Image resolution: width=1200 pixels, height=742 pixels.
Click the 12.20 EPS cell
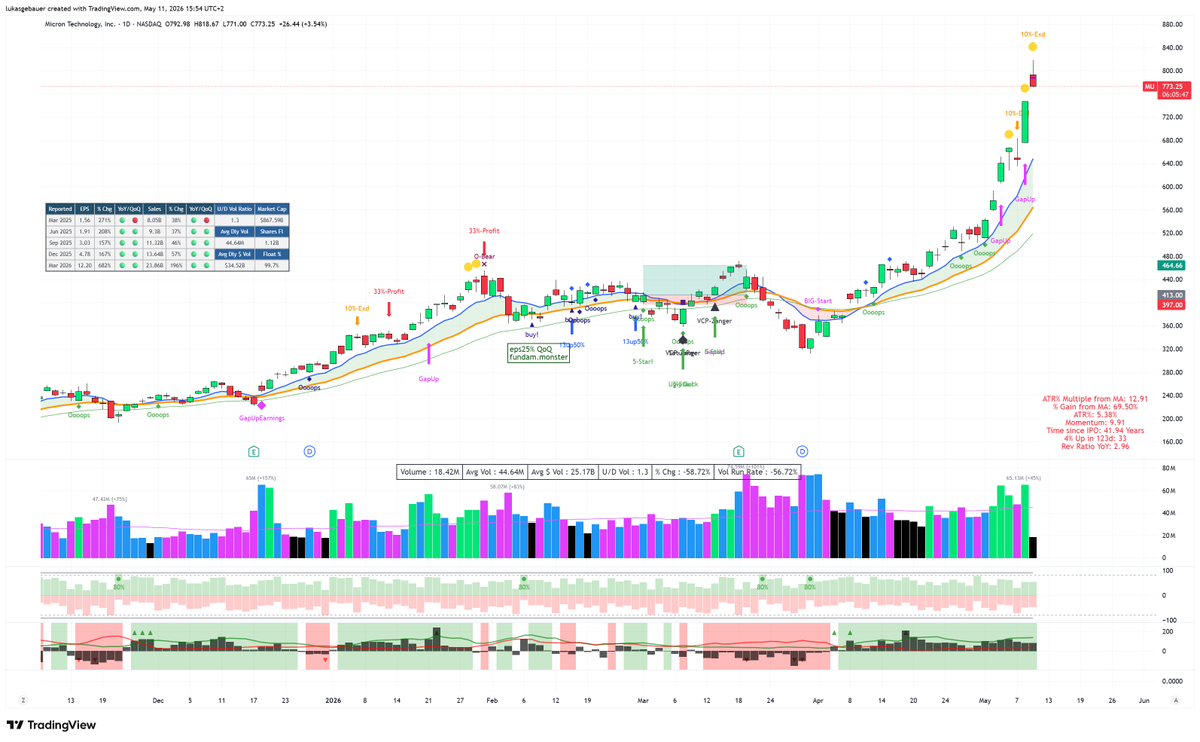coord(85,265)
